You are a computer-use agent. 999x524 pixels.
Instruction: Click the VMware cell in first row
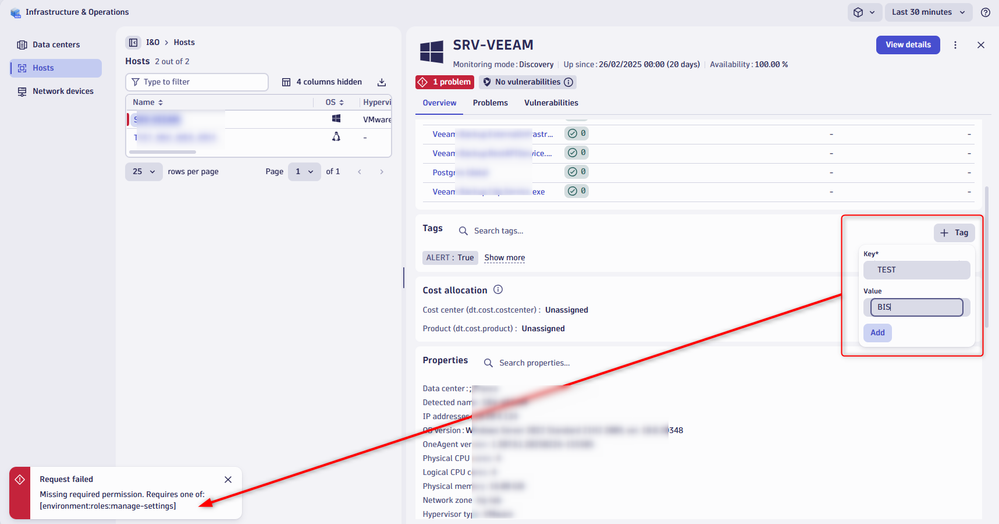click(x=377, y=119)
